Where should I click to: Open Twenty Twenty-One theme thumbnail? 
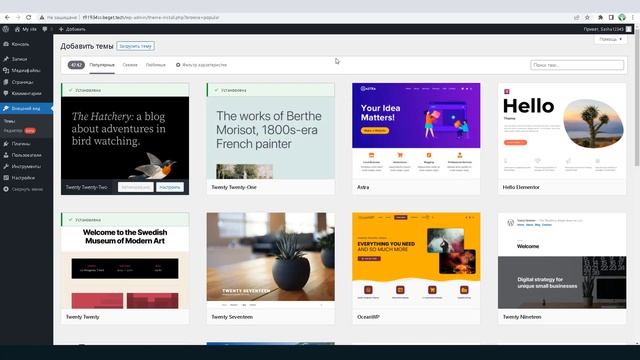click(271, 138)
